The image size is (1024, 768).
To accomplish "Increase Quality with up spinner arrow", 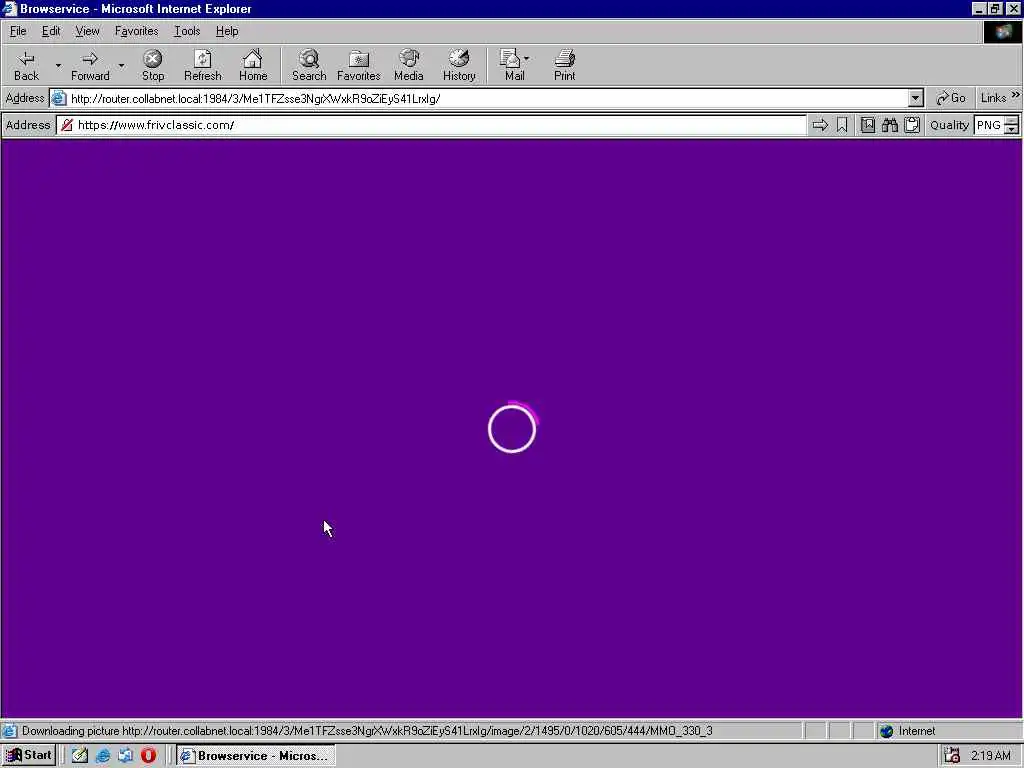I will pos(1012,120).
